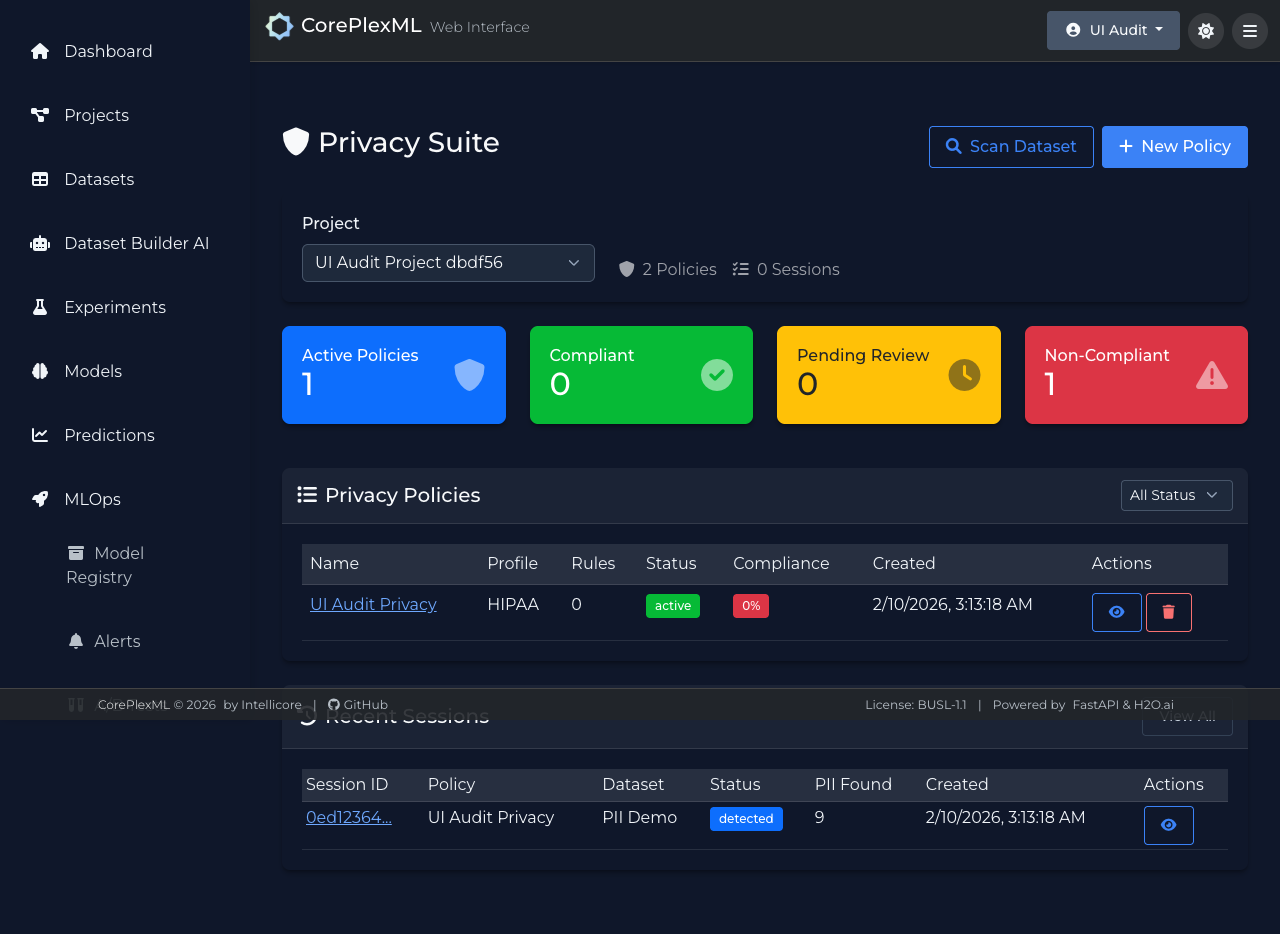Screen dimensions: 1280x934
Task: Click the red Non-Compliant summary card
Action: click(1135, 375)
